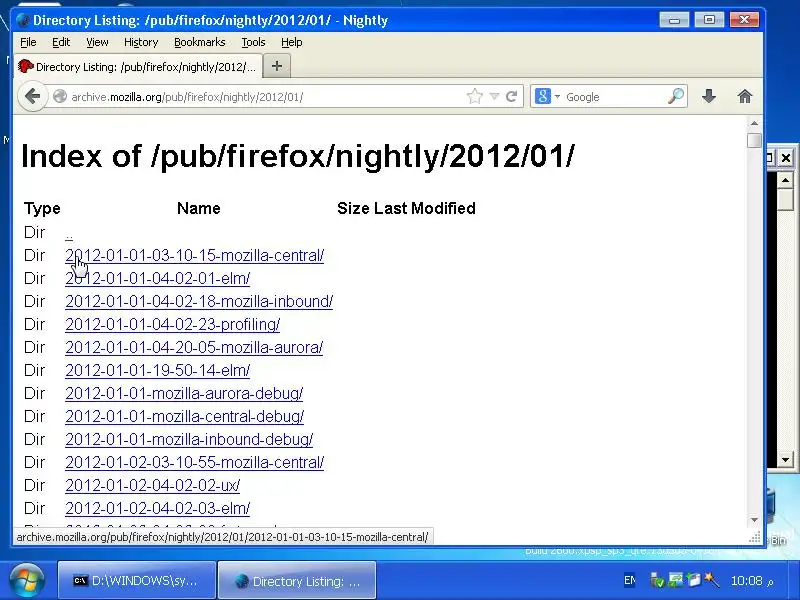
Task: Click the EN language indicator in tray
Action: click(629, 581)
